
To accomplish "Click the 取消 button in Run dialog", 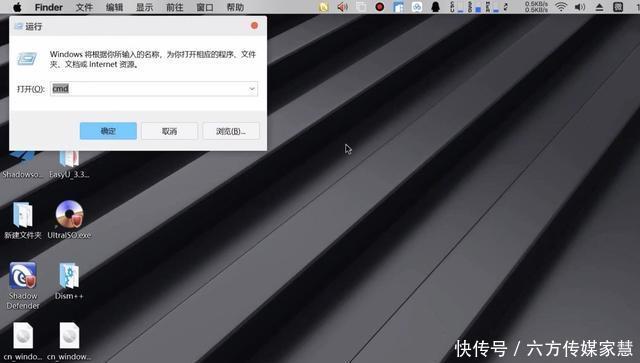I will 169,131.
